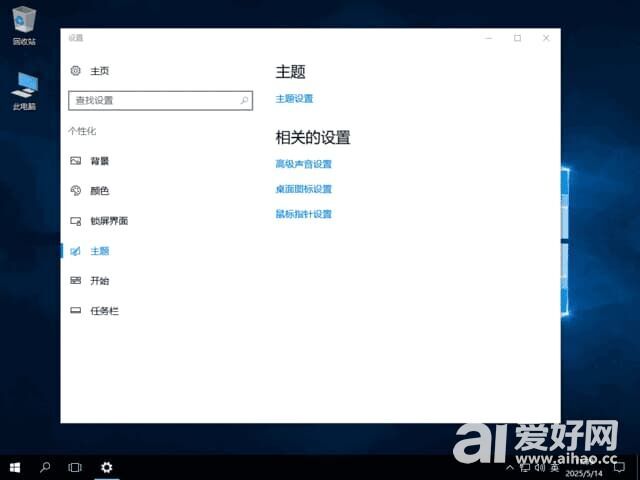Maximize the 设置 window
The width and height of the screenshot is (640, 480).
517,38
